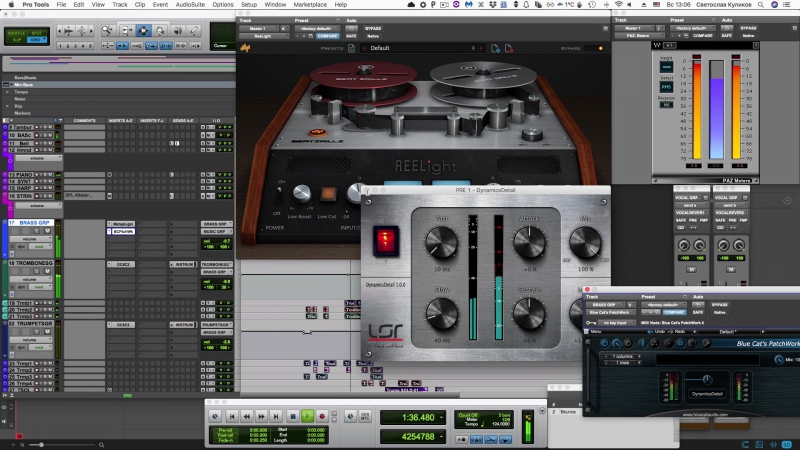Open sub counter 4254788 format dropdown
The height and width of the screenshot is (450, 800).
(x=442, y=437)
